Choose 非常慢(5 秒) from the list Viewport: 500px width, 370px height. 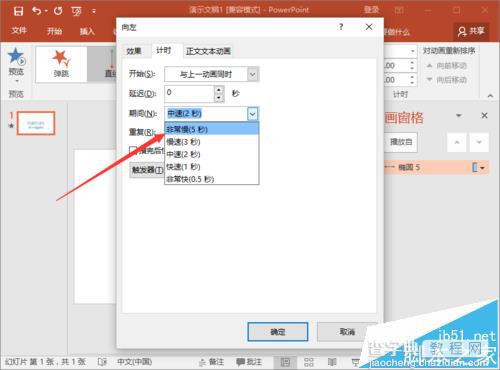pyautogui.click(x=211, y=129)
